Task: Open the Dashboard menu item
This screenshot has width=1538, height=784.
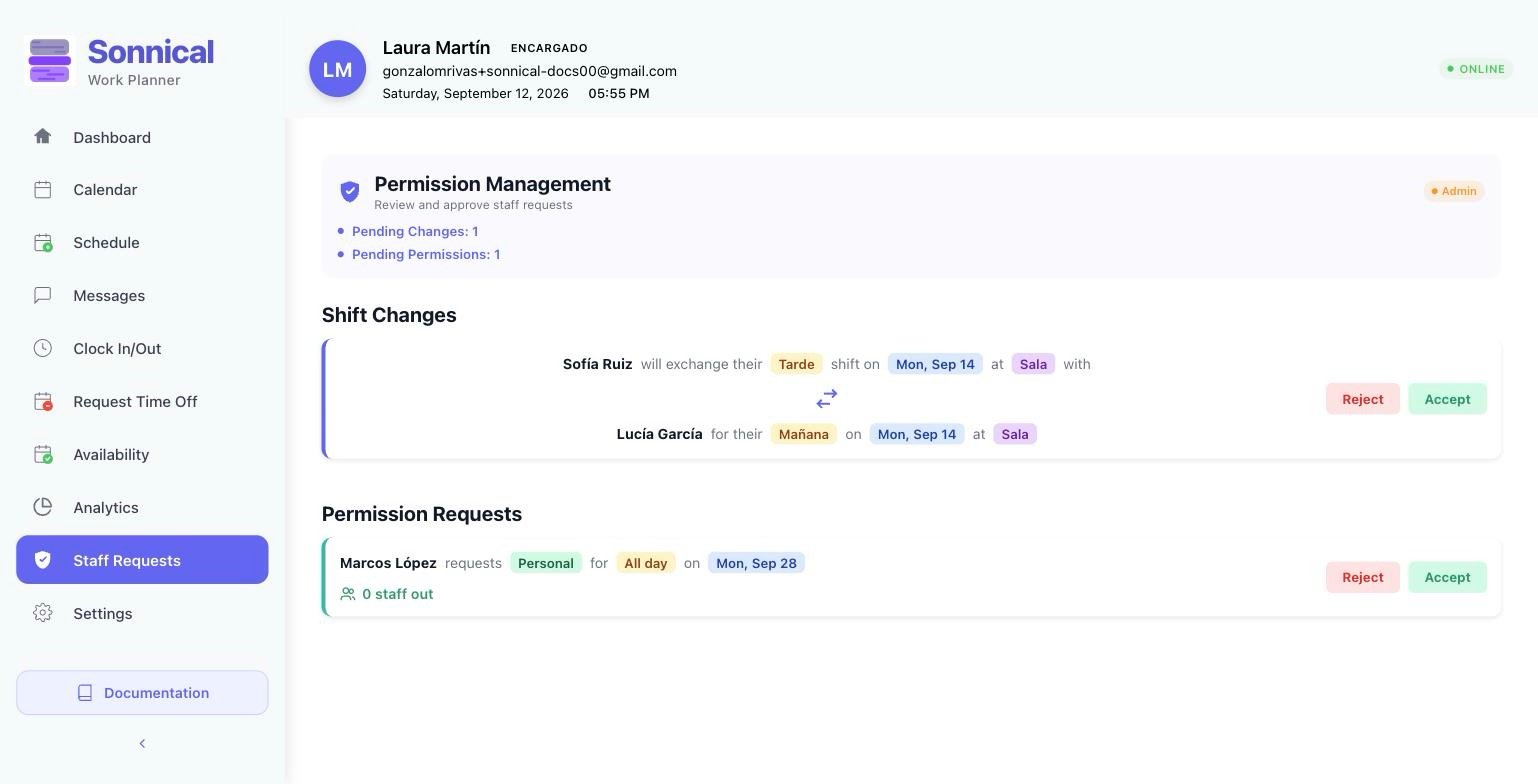Action: (142, 137)
